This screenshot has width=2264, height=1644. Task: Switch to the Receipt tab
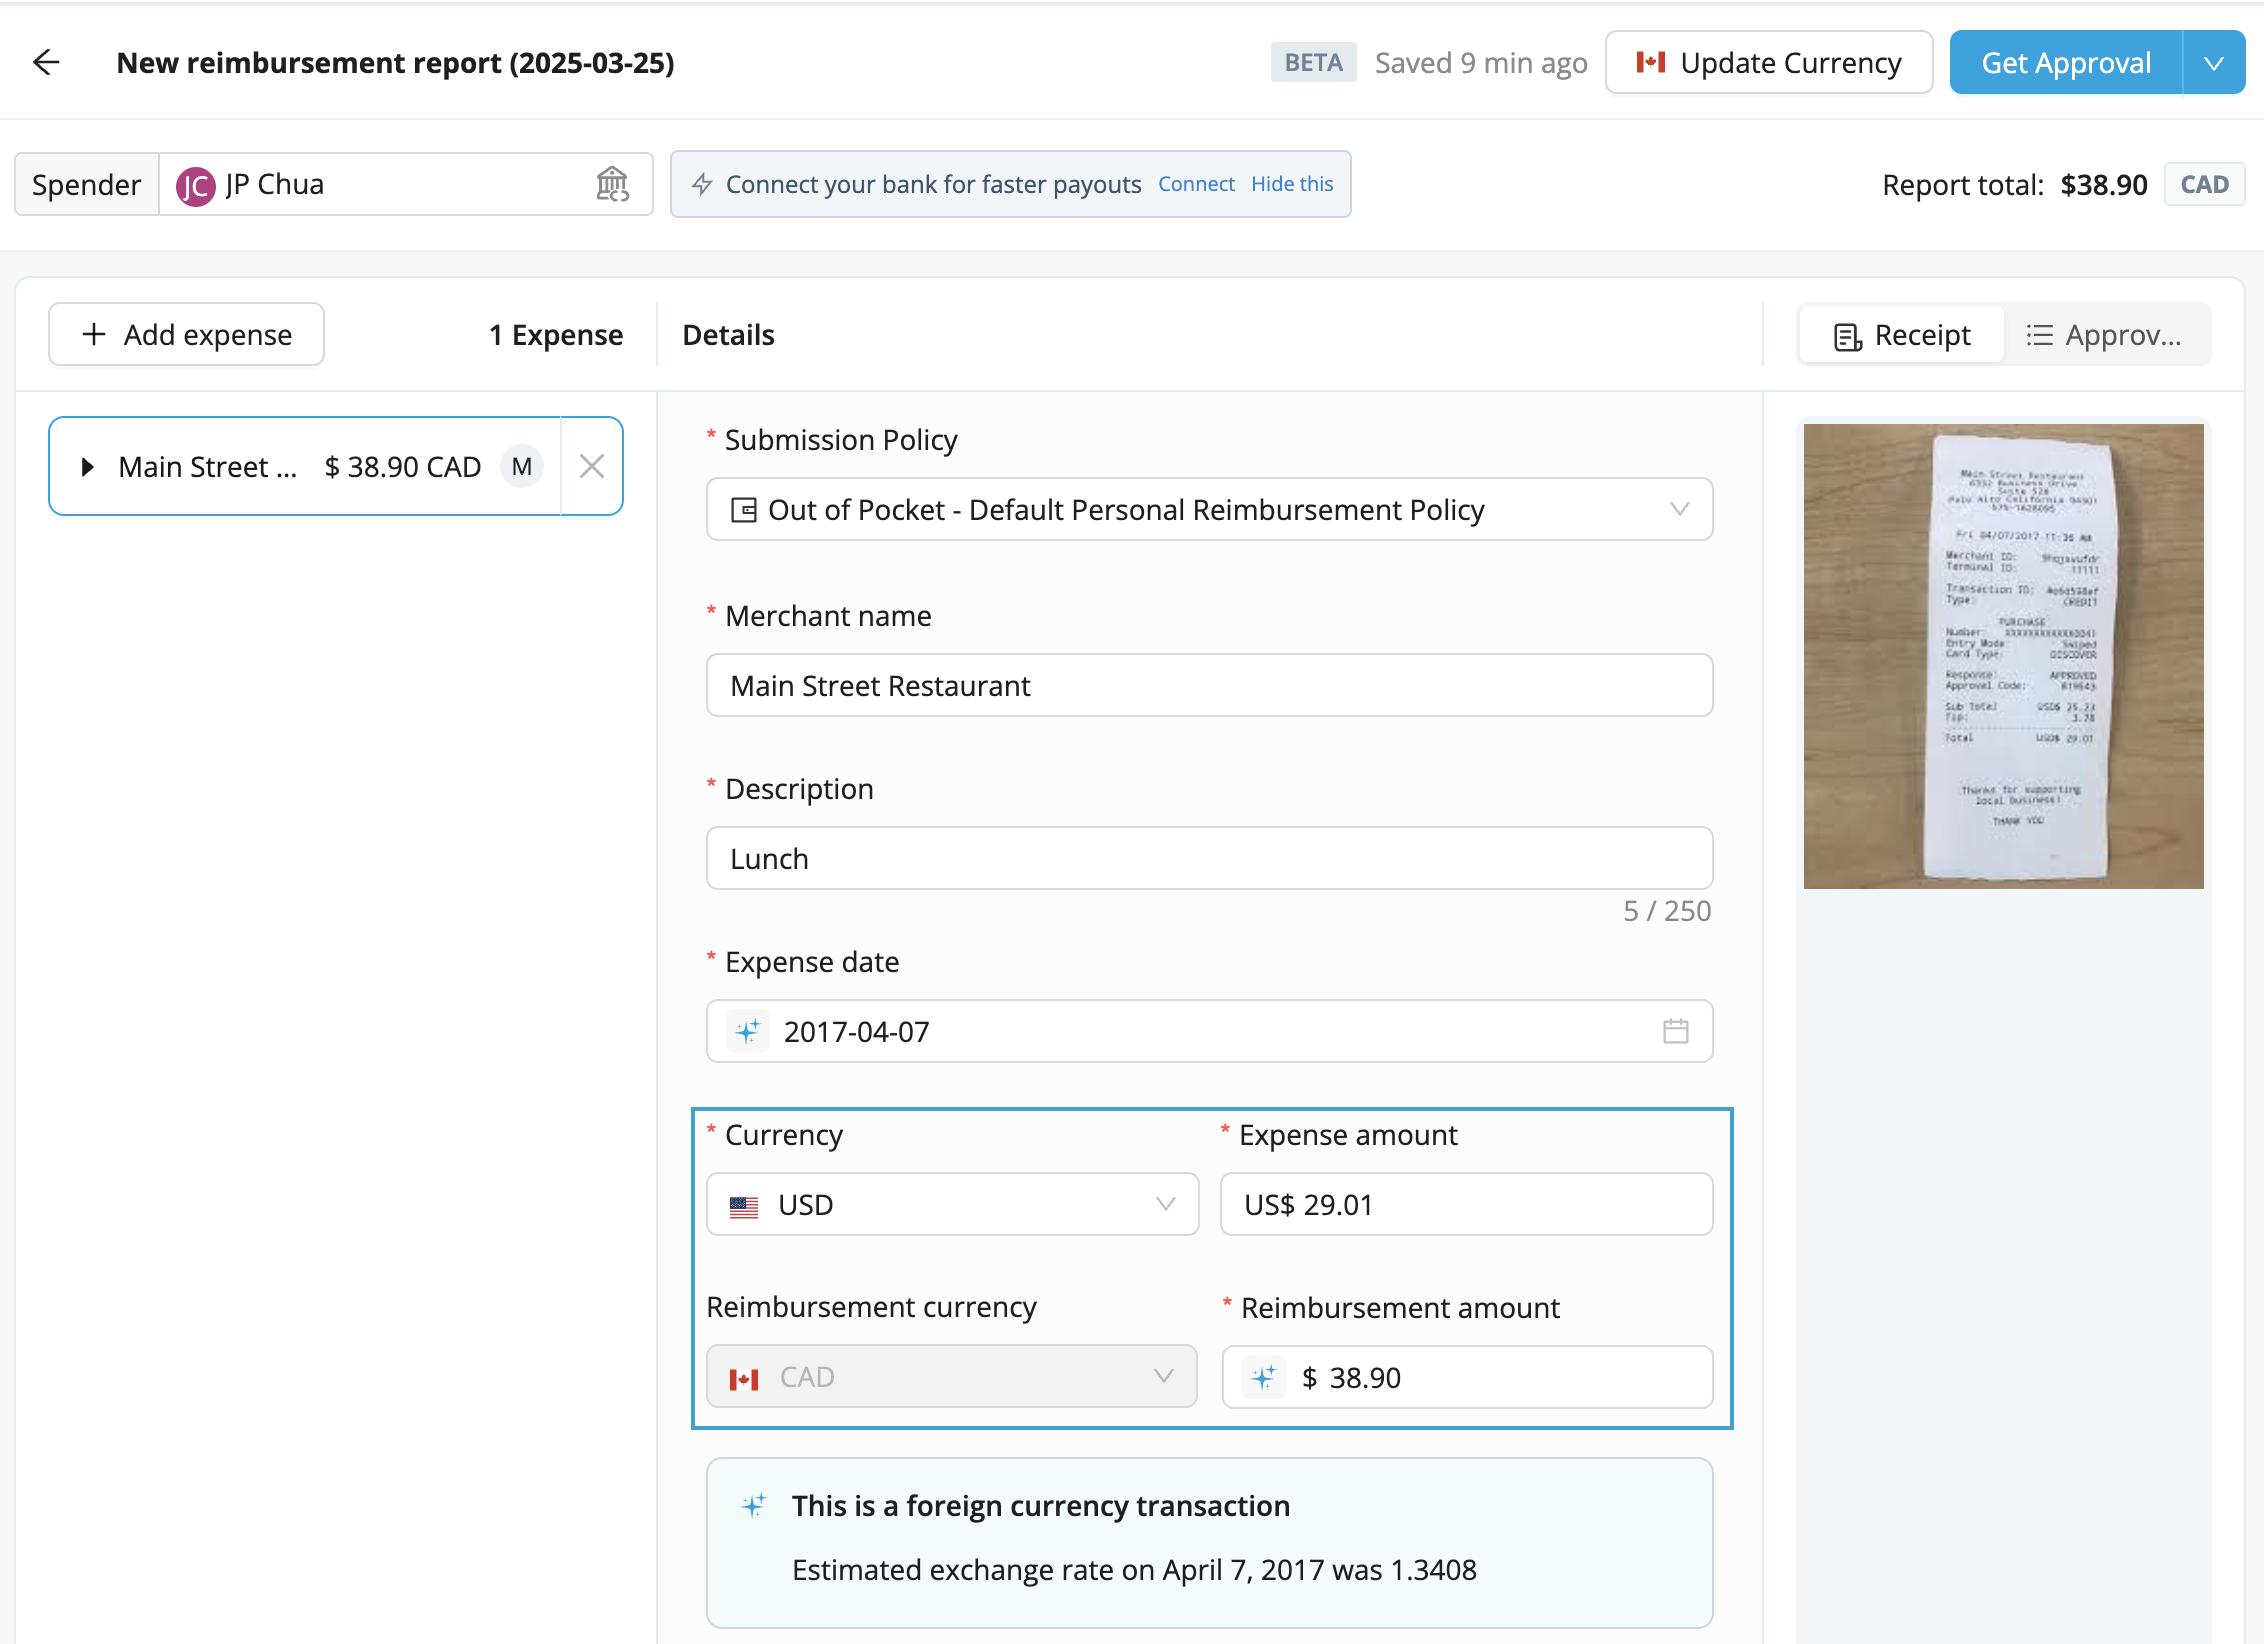point(1902,335)
